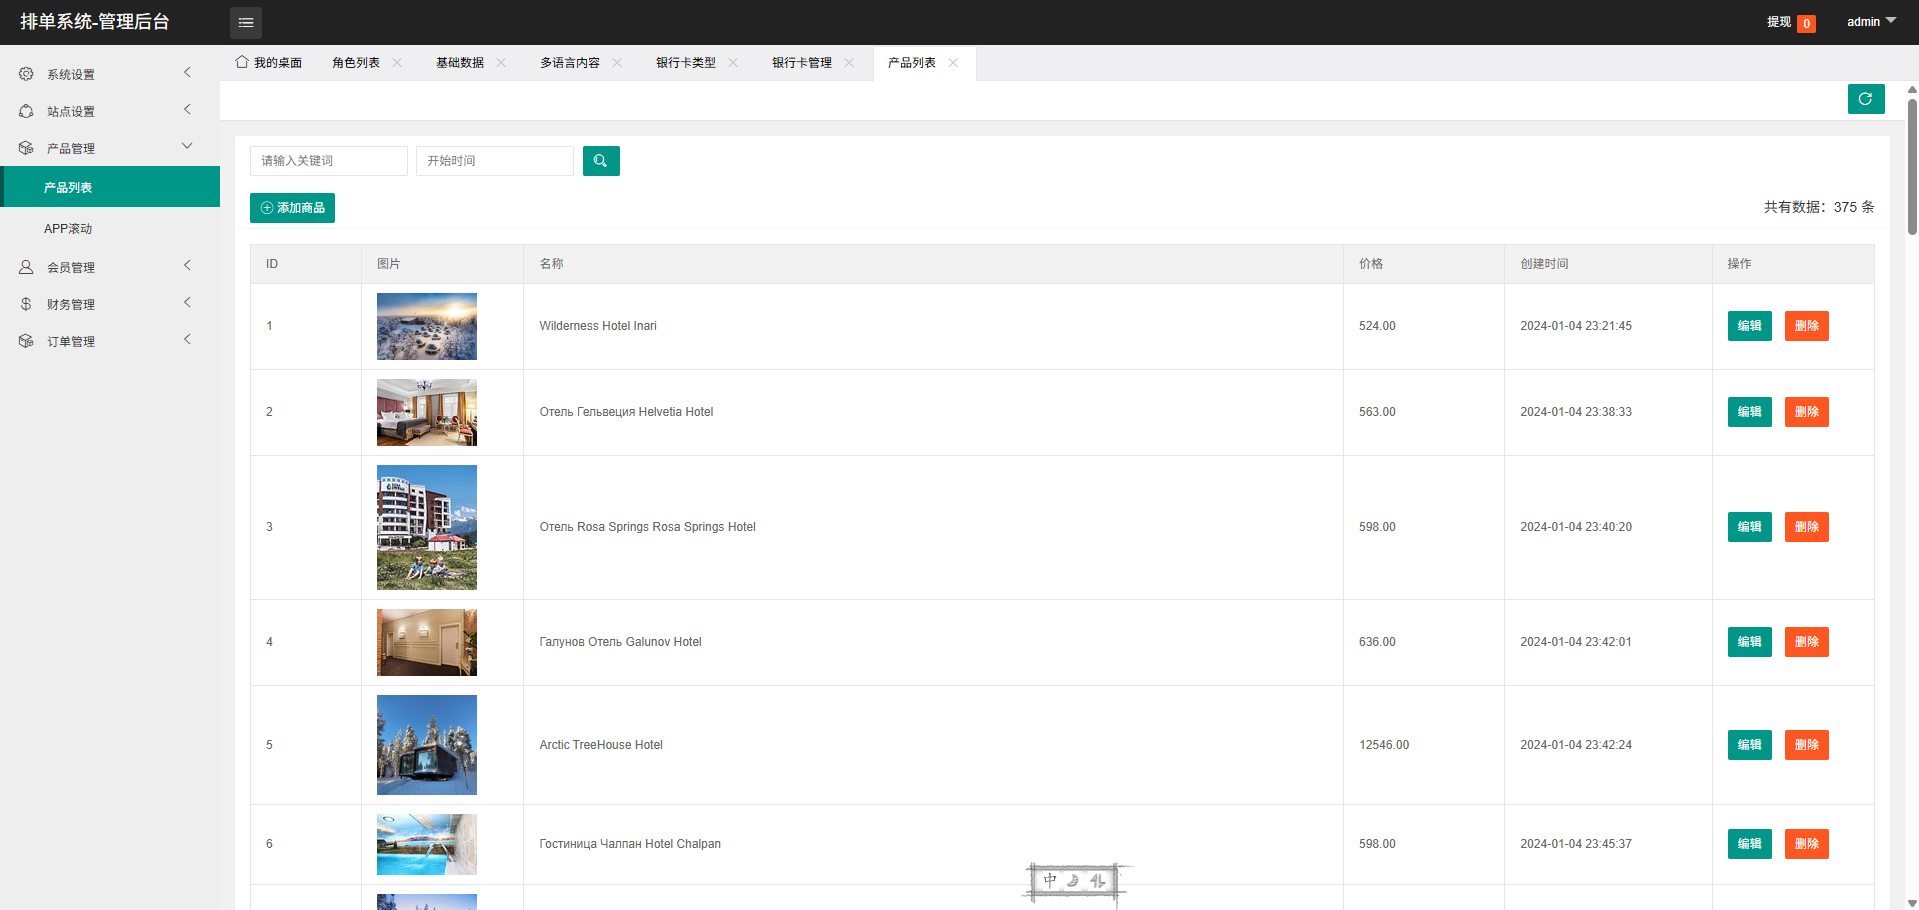Edit the Wilderness Hotel Inari row
The width and height of the screenshot is (1919, 910).
coord(1749,326)
